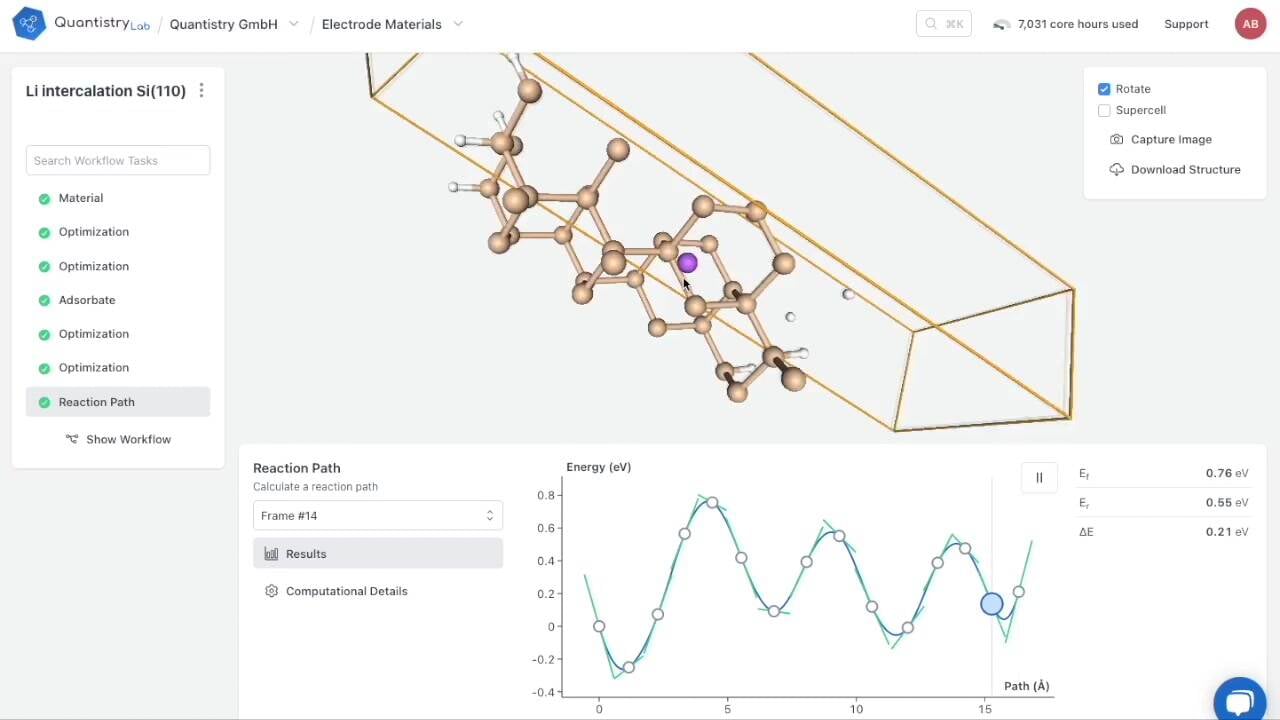
Task: Click the green check icon next to Adsorbate
Action: click(x=44, y=301)
